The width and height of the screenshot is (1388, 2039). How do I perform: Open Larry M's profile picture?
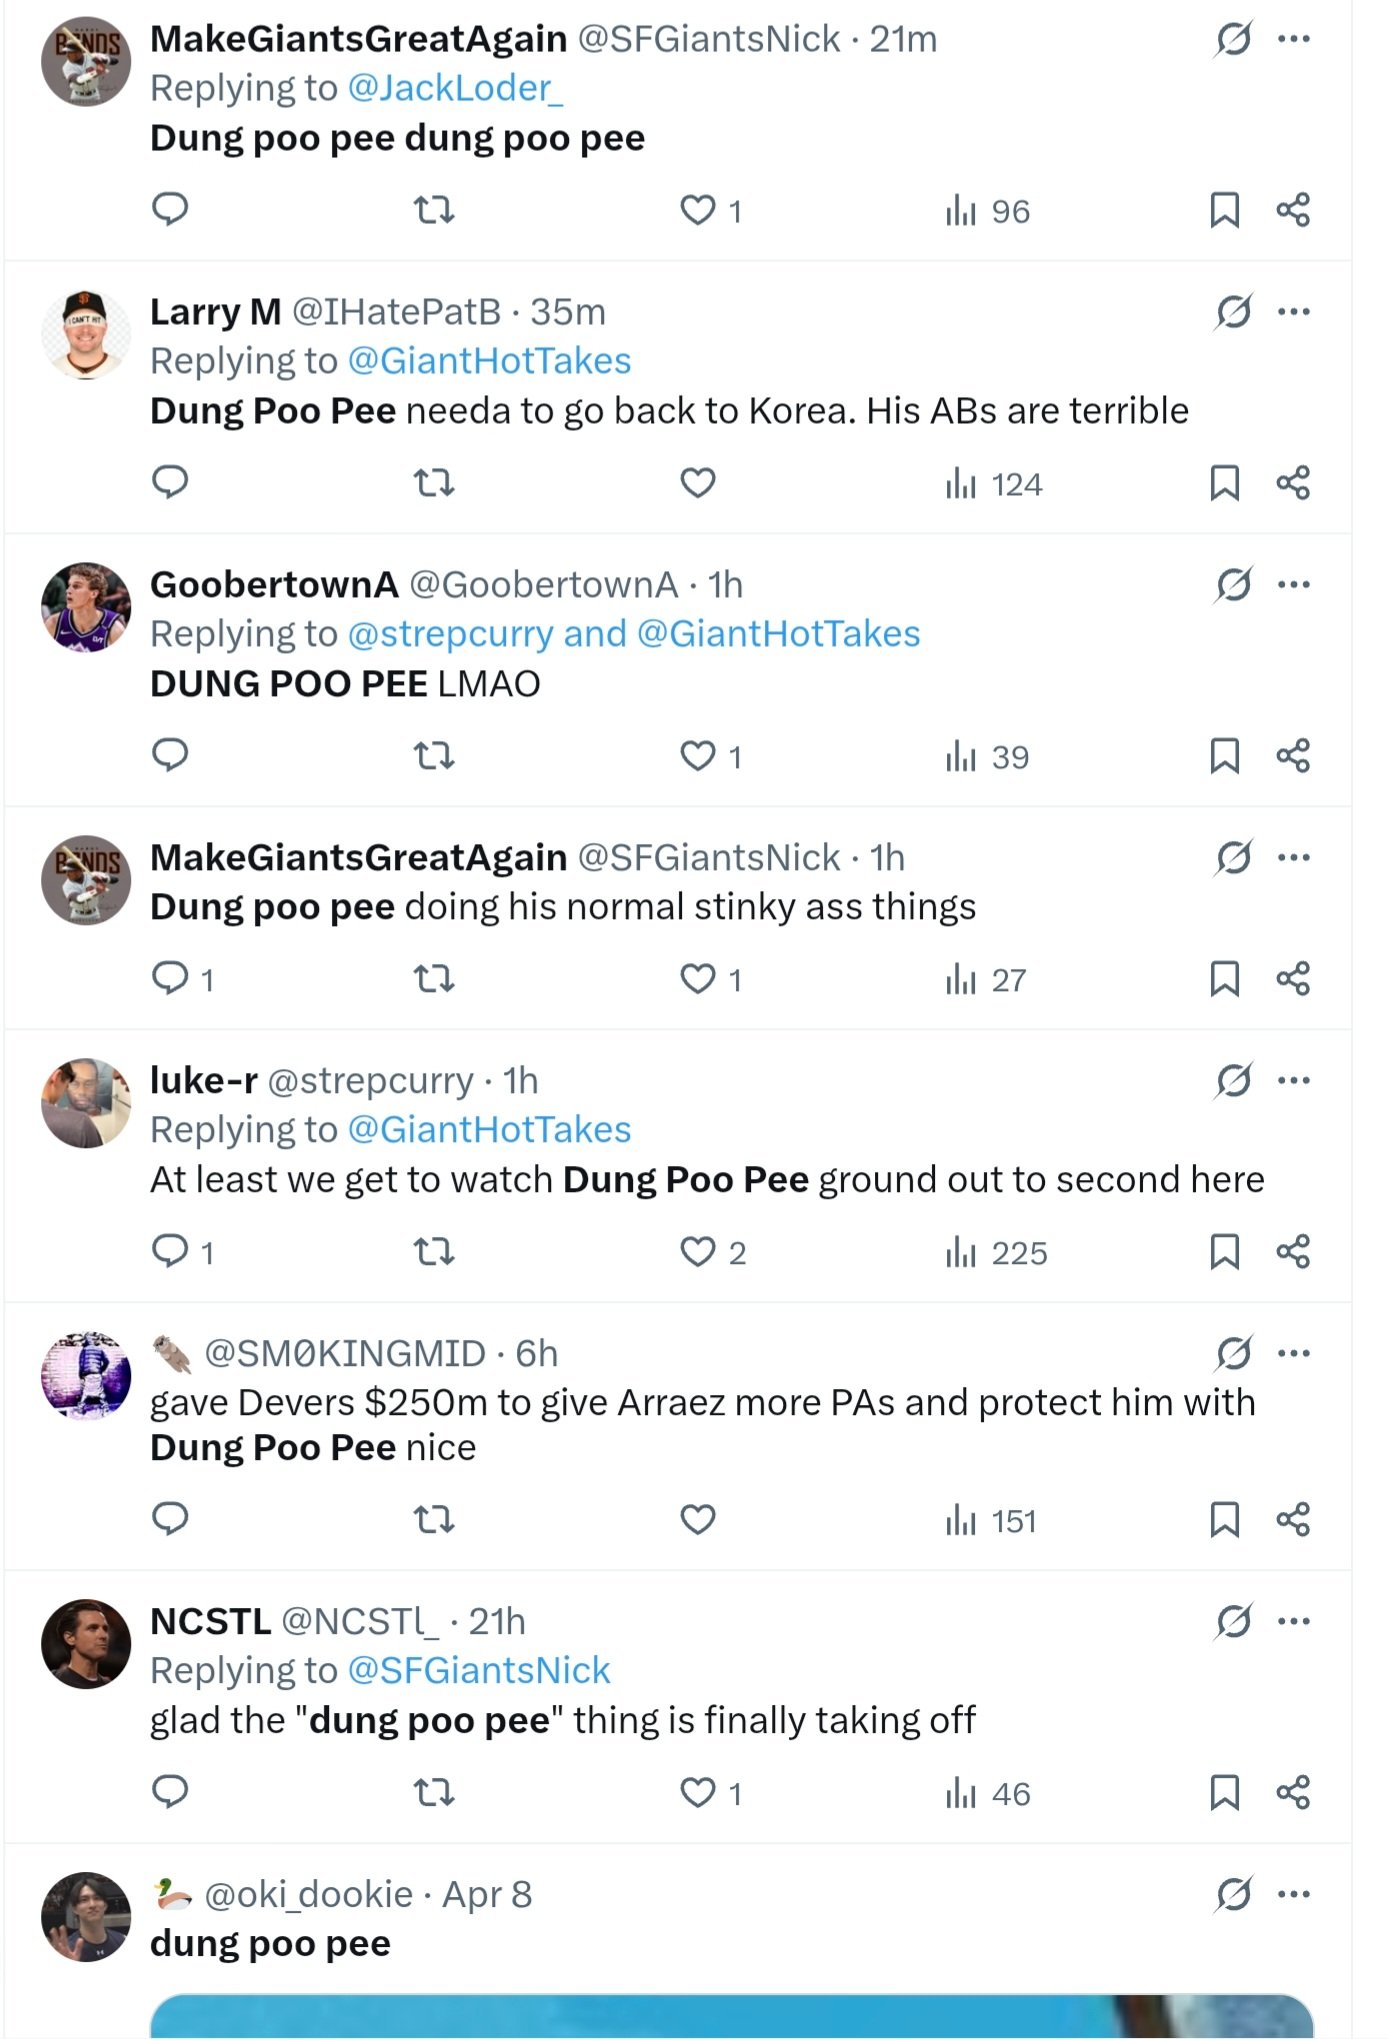(86, 335)
